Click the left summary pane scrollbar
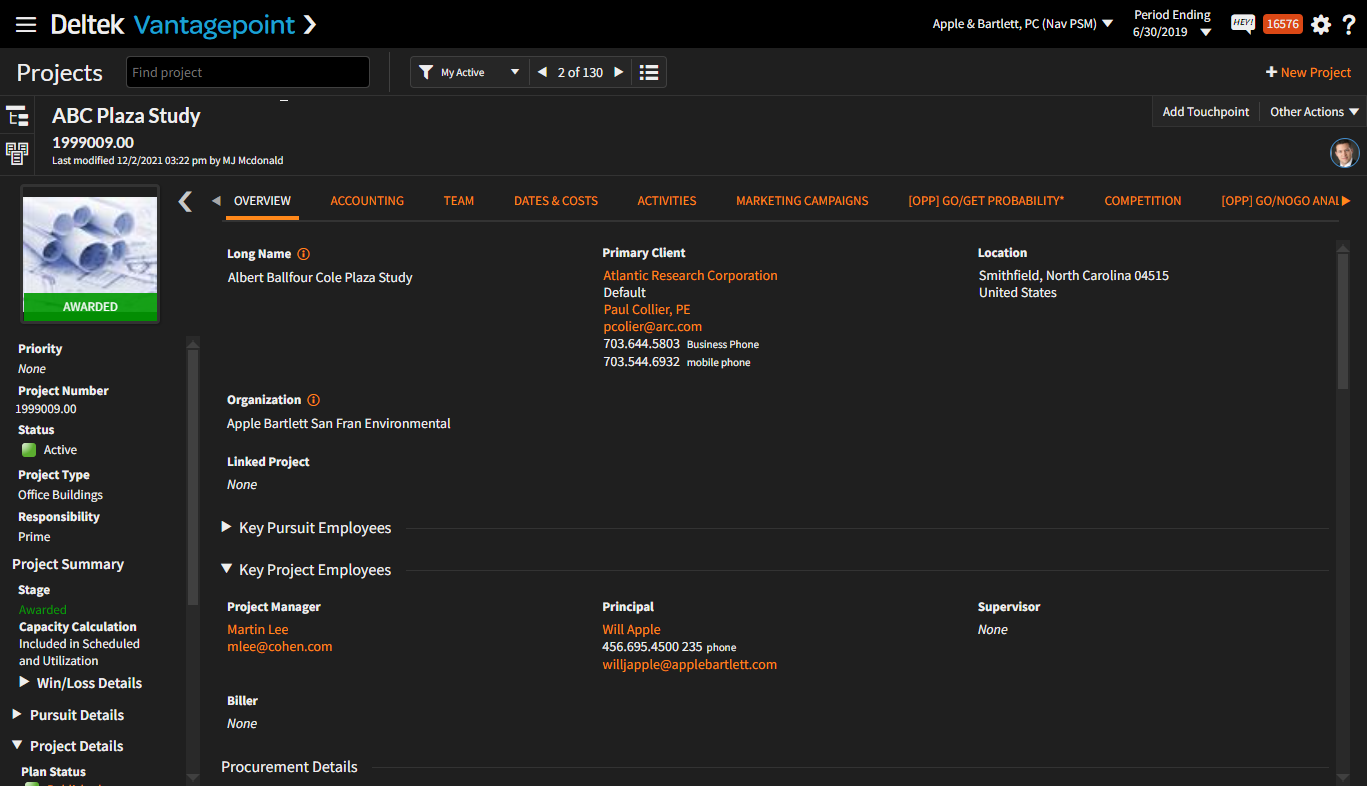The width and height of the screenshot is (1367, 786). 193,477
